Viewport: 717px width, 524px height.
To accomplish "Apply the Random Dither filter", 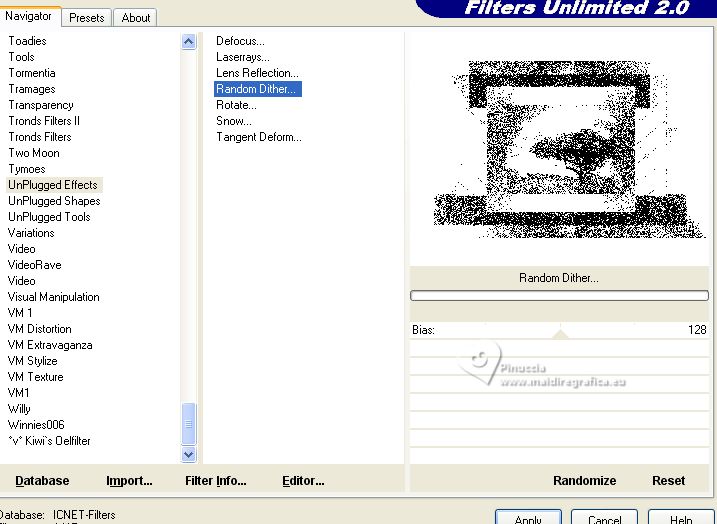I will [528, 517].
